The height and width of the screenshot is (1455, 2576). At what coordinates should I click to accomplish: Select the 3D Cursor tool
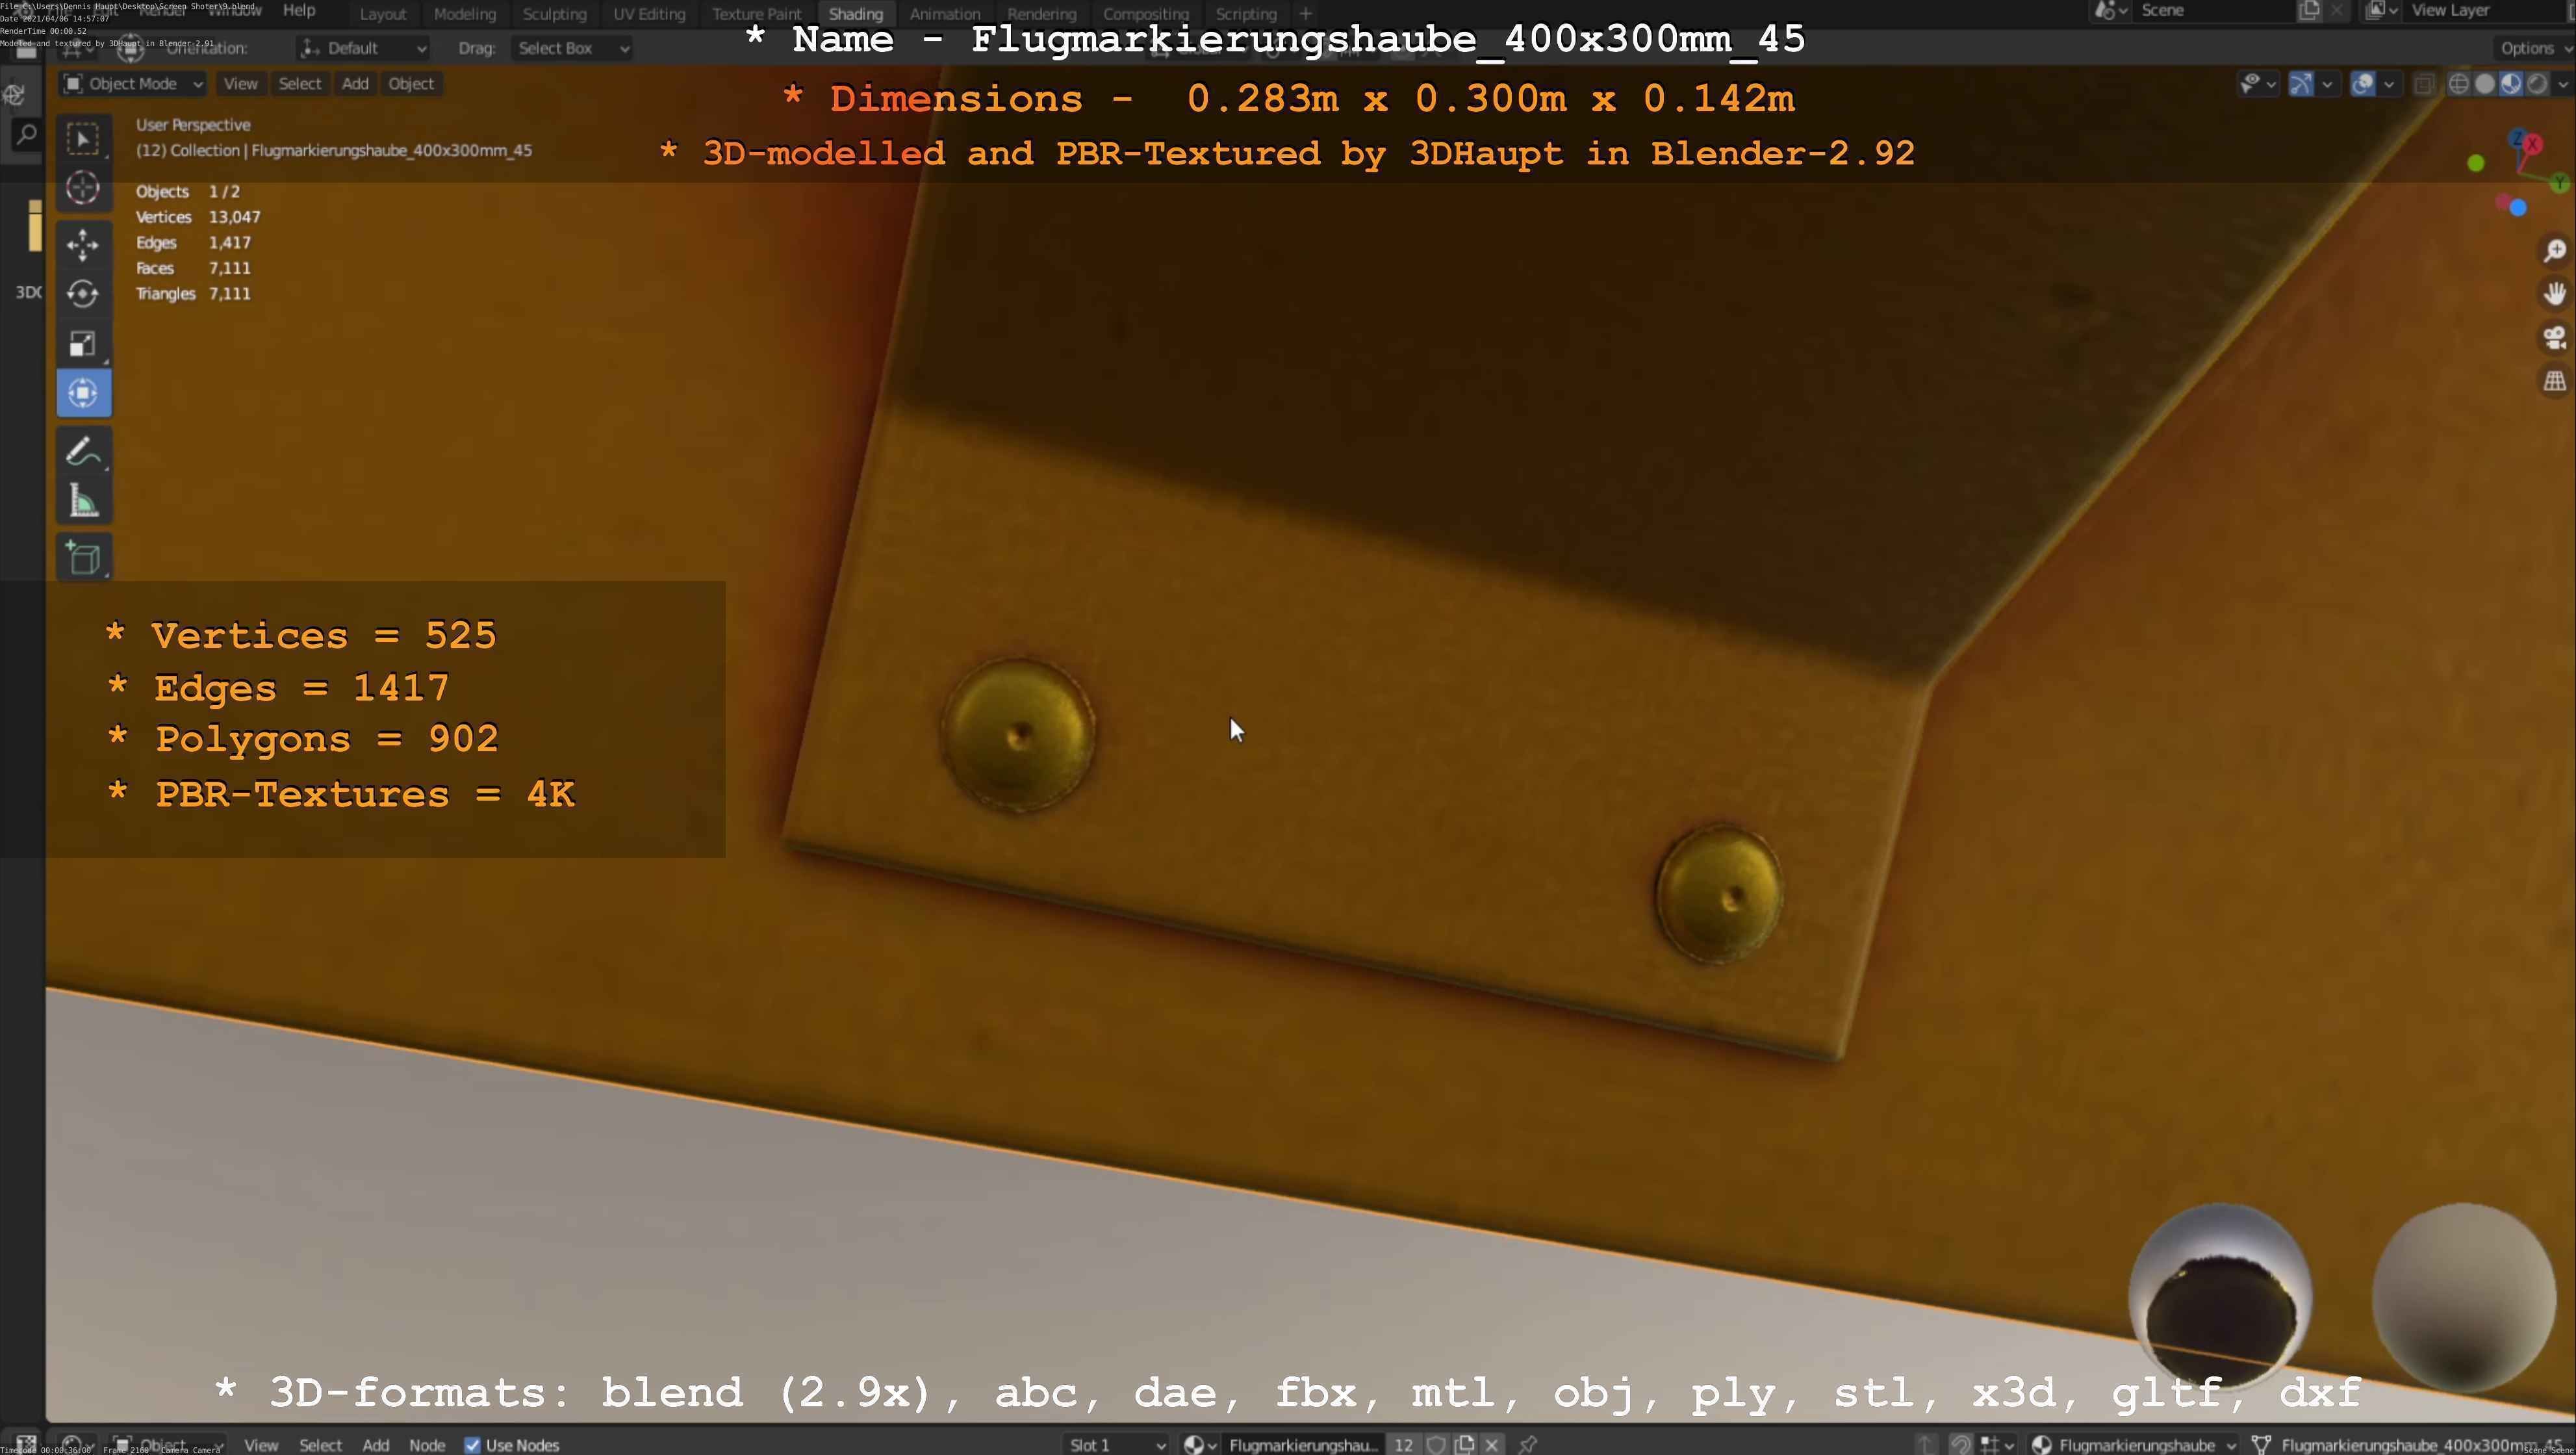pyautogui.click(x=83, y=188)
